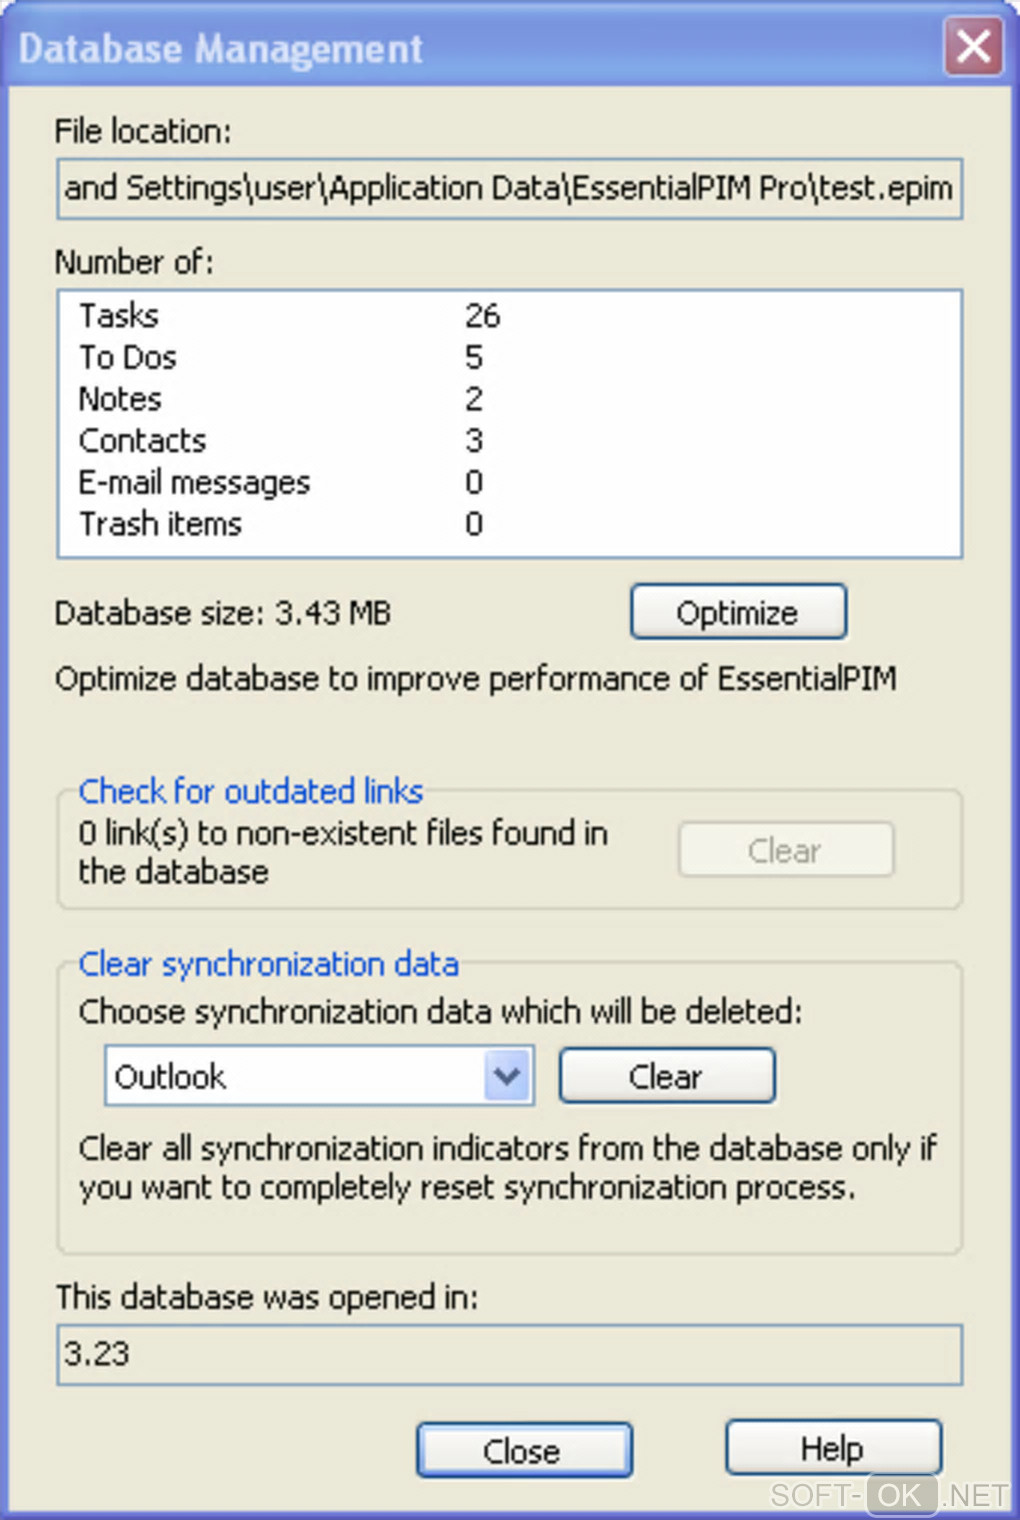
Task: Click the Outlook text in the synchronization combo box
Action: tap(171, 1077)
